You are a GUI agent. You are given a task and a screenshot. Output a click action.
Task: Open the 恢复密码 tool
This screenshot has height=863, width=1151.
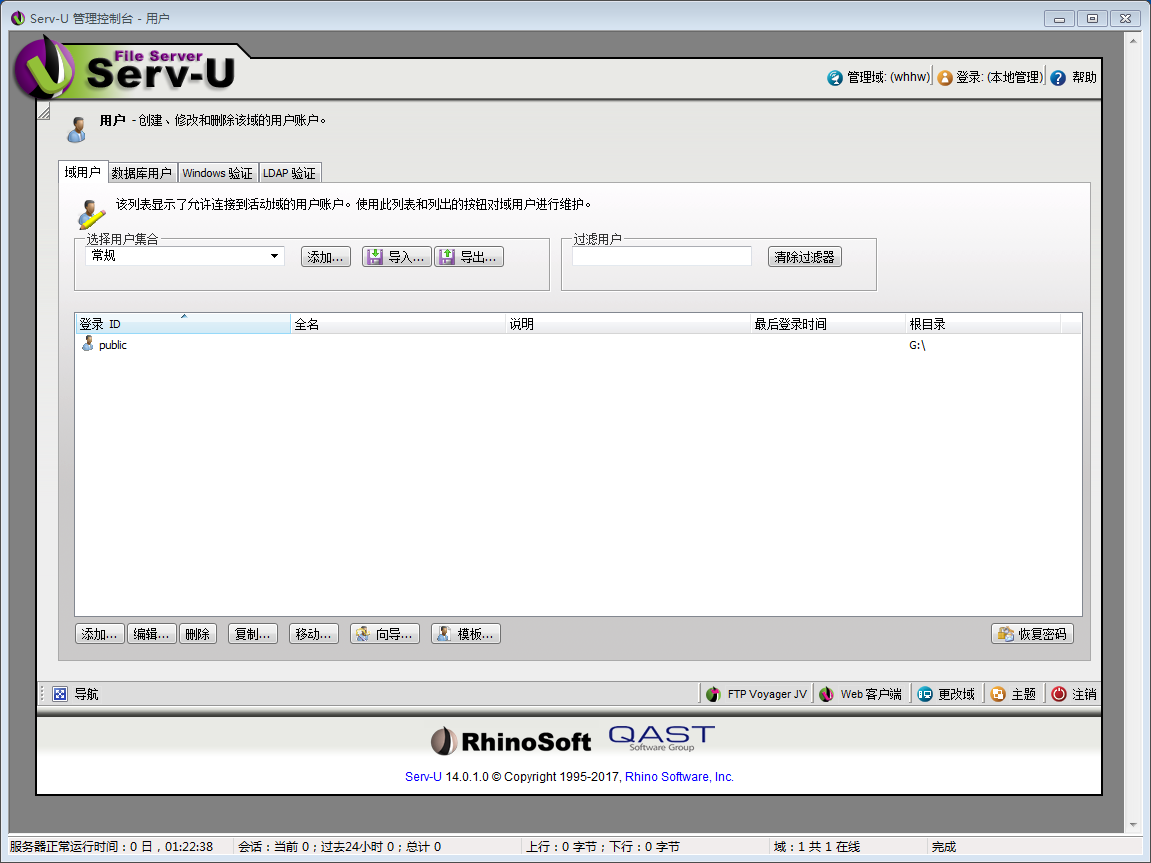(1032, 633)
